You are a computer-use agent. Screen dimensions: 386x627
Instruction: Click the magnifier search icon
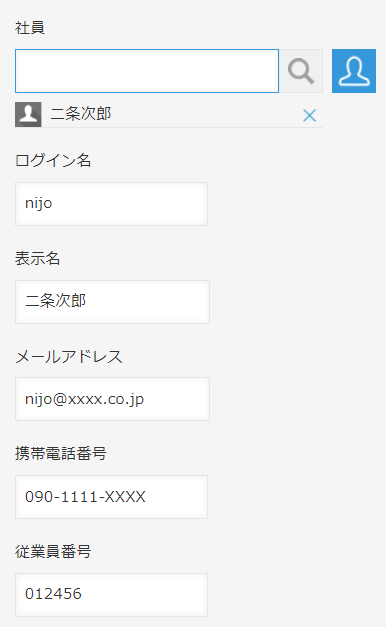pos(301,71)
